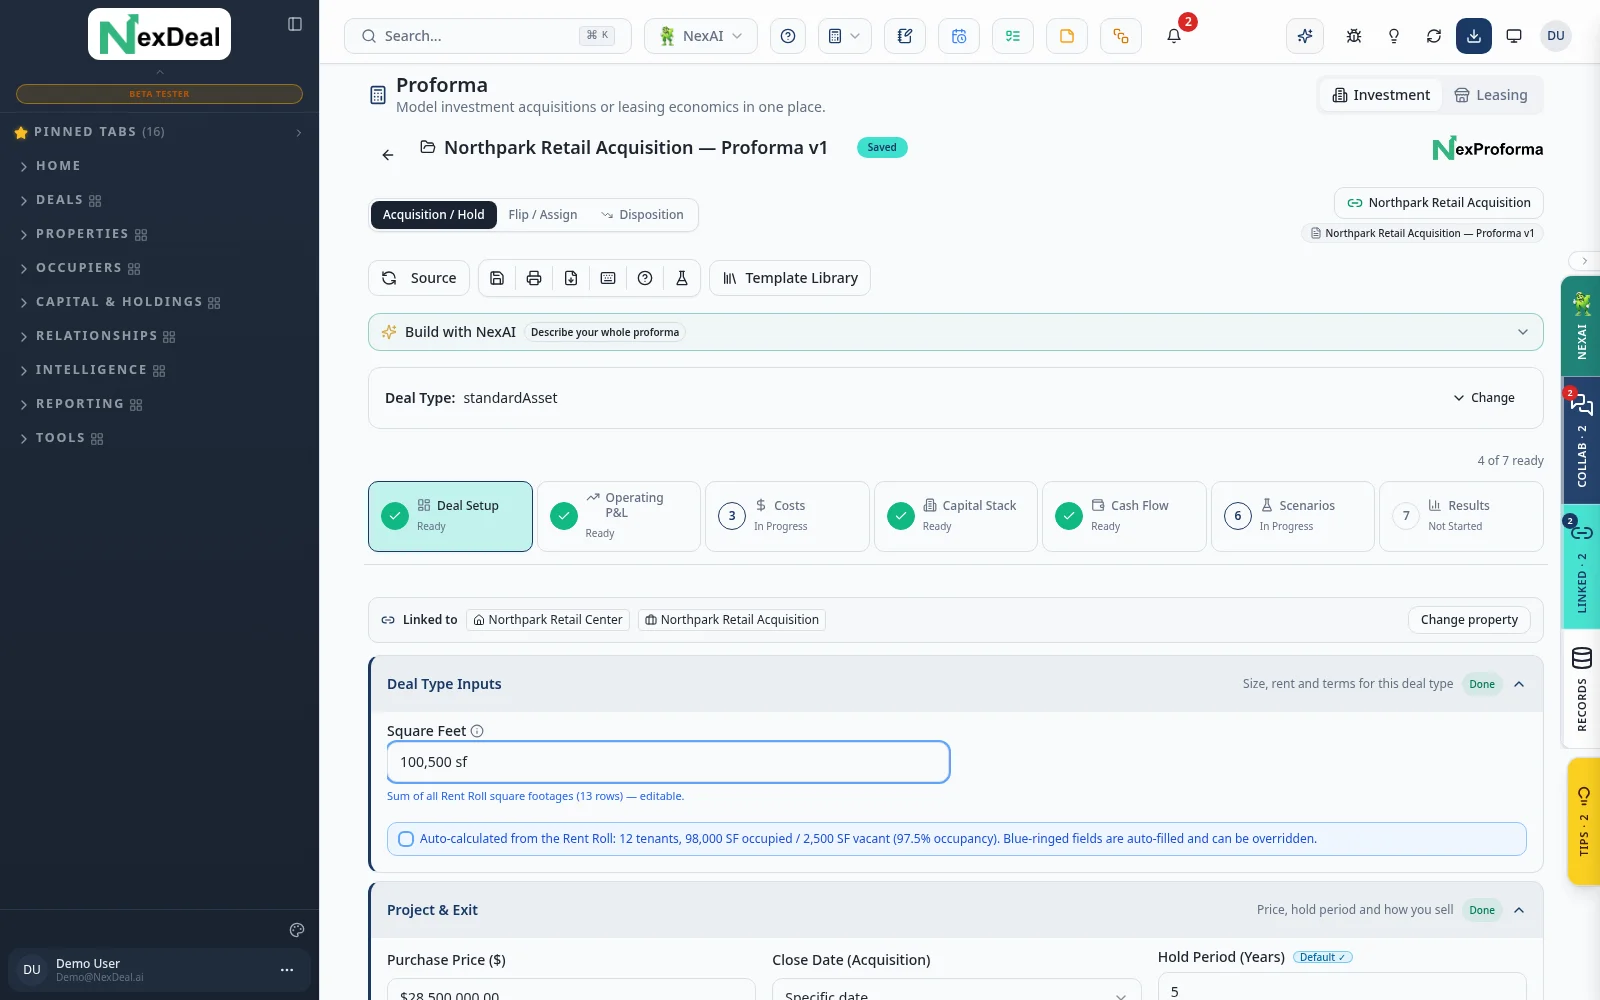The image size is (1600, 1000).
Task: Click the sparkle AI icon in top bar
Action: (x=1305, y=36)
